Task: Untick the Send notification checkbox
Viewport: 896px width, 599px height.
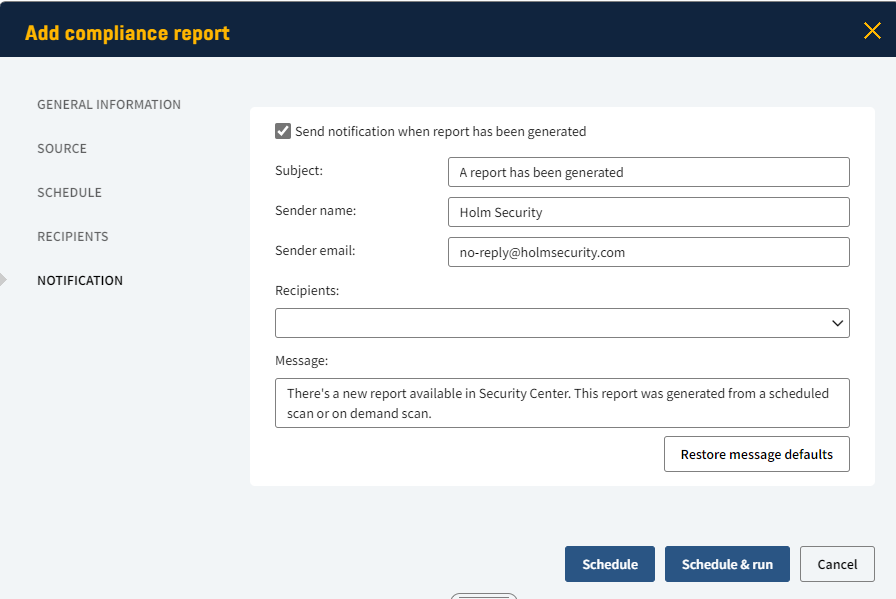Action: point(283,131)
